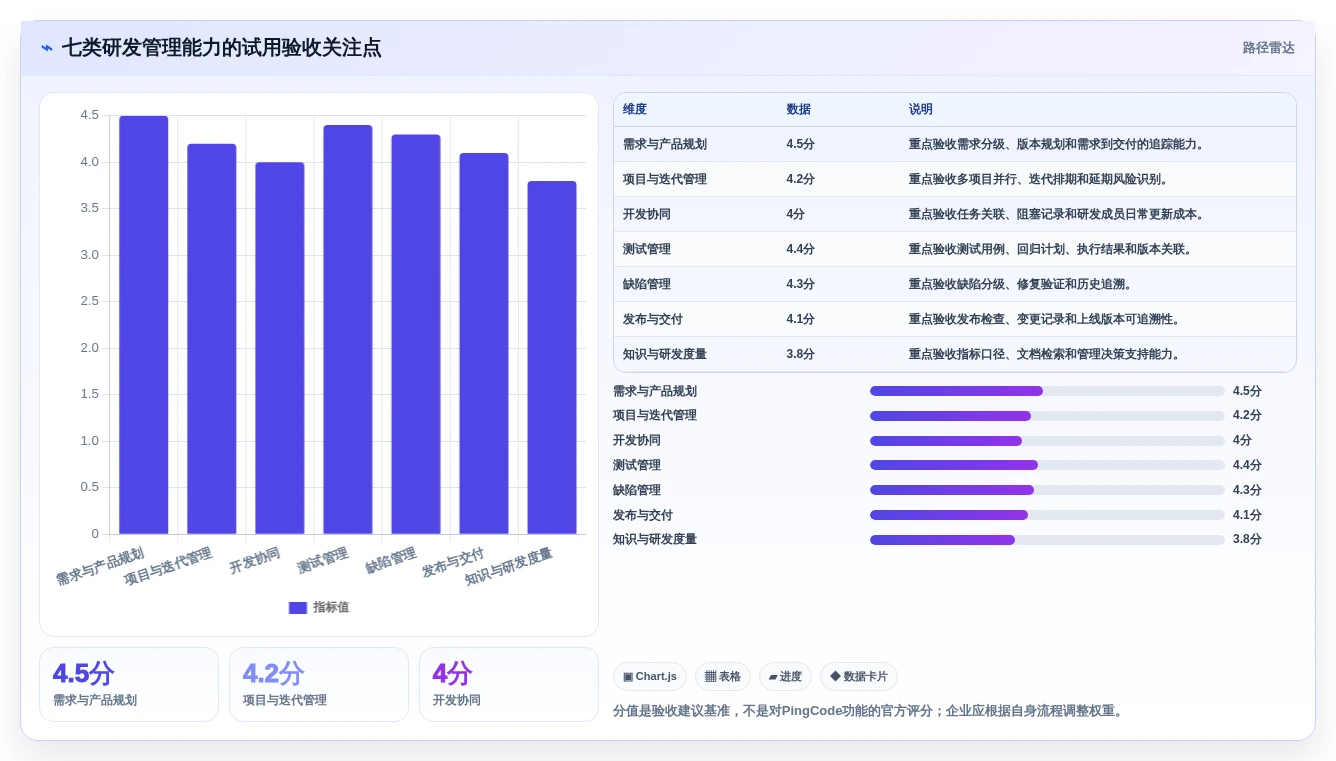Click the 数据卡片 tag chip

[x=859, y=677]
